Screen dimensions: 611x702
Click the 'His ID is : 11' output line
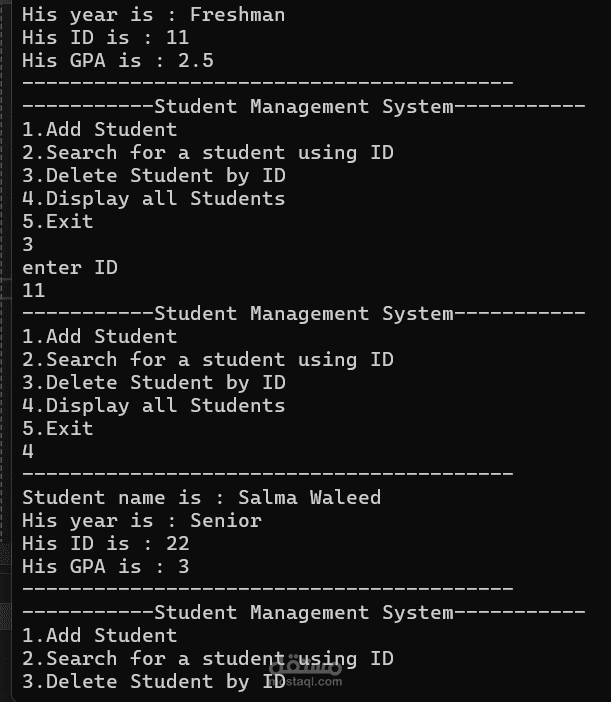pyautogui.click(x=106, y=37)
